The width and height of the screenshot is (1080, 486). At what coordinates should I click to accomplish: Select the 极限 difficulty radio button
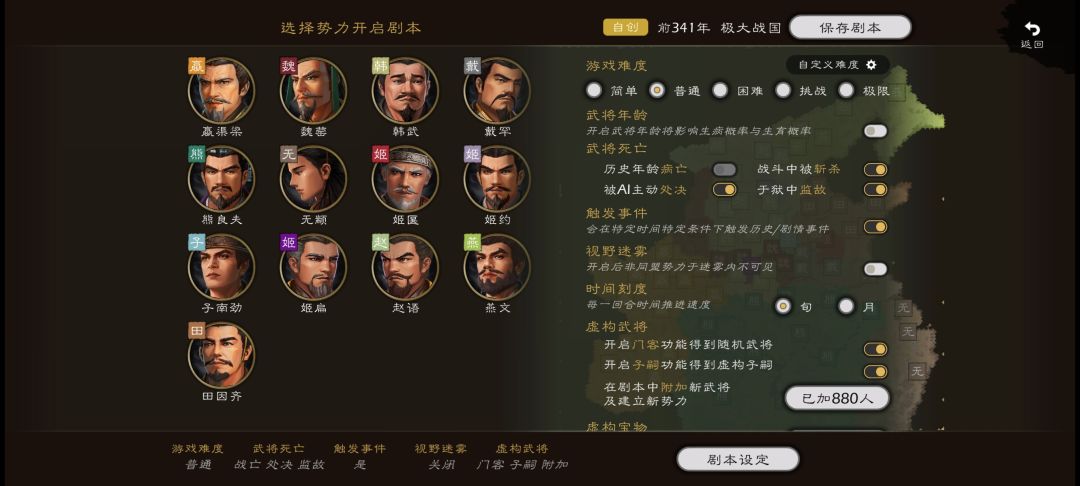tap(846, 90)
